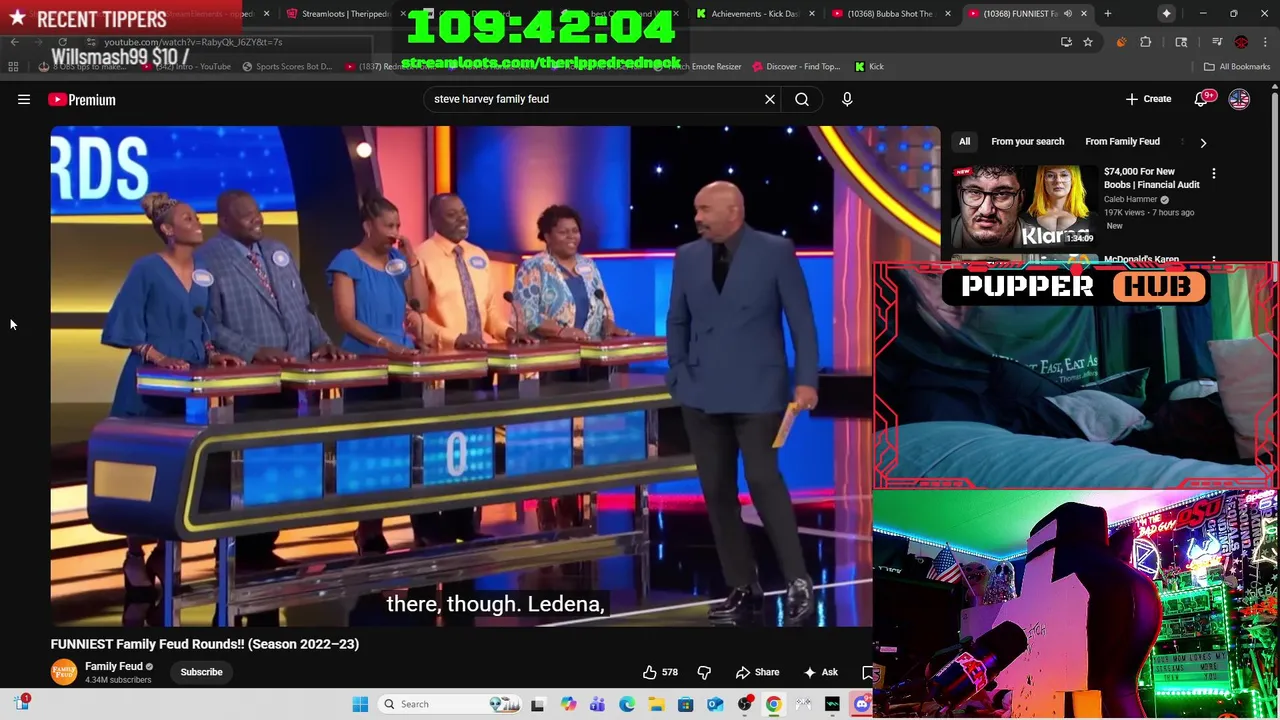The width and height of the screenshot is (1280, 720).
Task: Subscribe to the Family Feud channel
Action: pyautogui.click(x=201, y=672)
